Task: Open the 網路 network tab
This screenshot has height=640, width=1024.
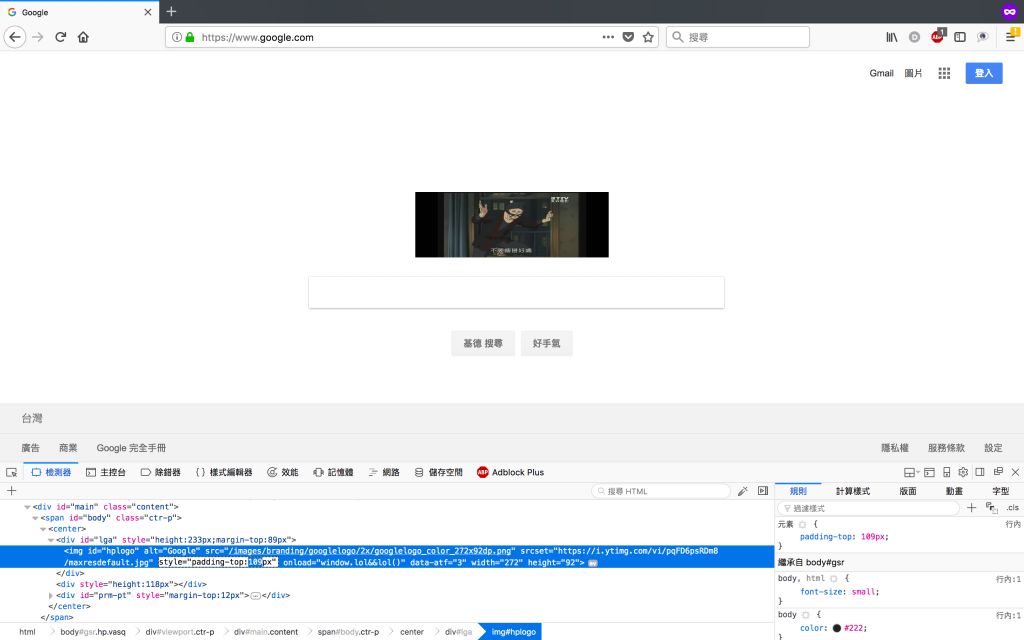Action: tap(384, 472)
